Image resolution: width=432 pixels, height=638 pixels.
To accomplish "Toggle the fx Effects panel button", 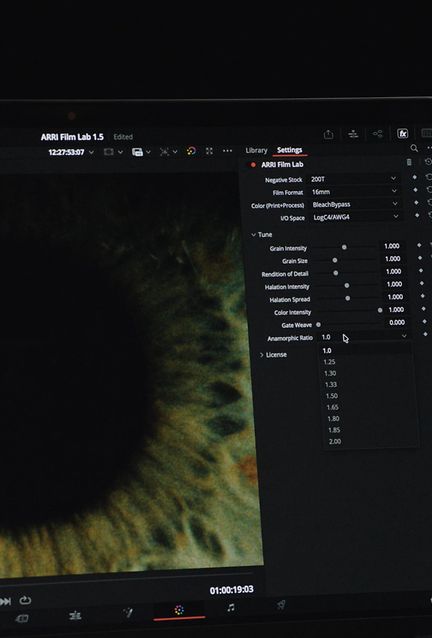I will coord(402,133).
